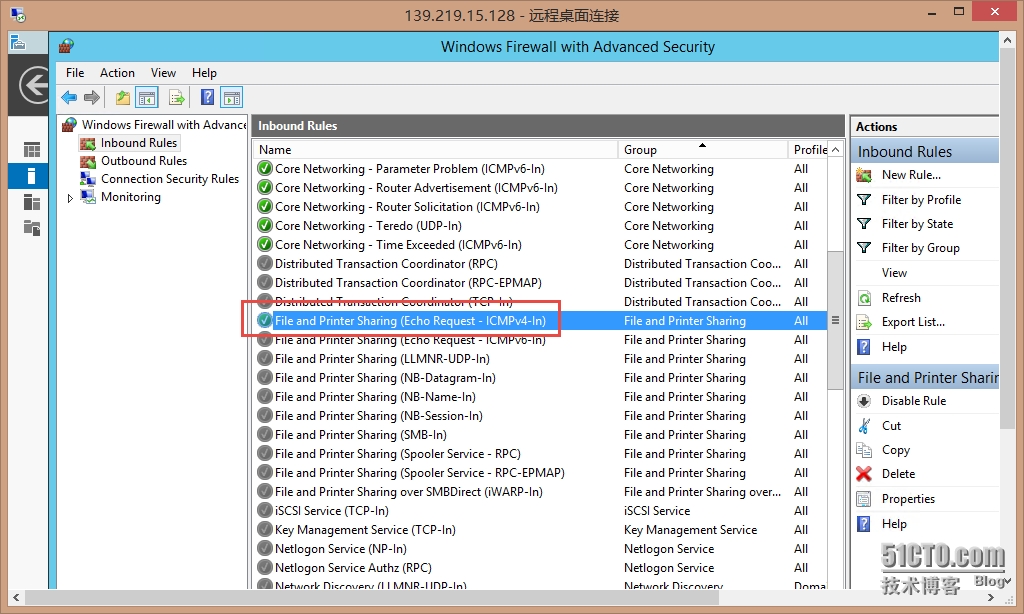The height and width of the screenshot is (614, 1024).
Task: Click the rules list vertical scrollbar thumb
Action: (x=835, y=320)
